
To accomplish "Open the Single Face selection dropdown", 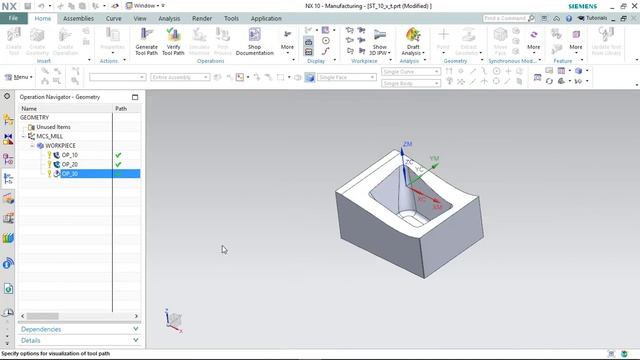I will coord(347,77).
